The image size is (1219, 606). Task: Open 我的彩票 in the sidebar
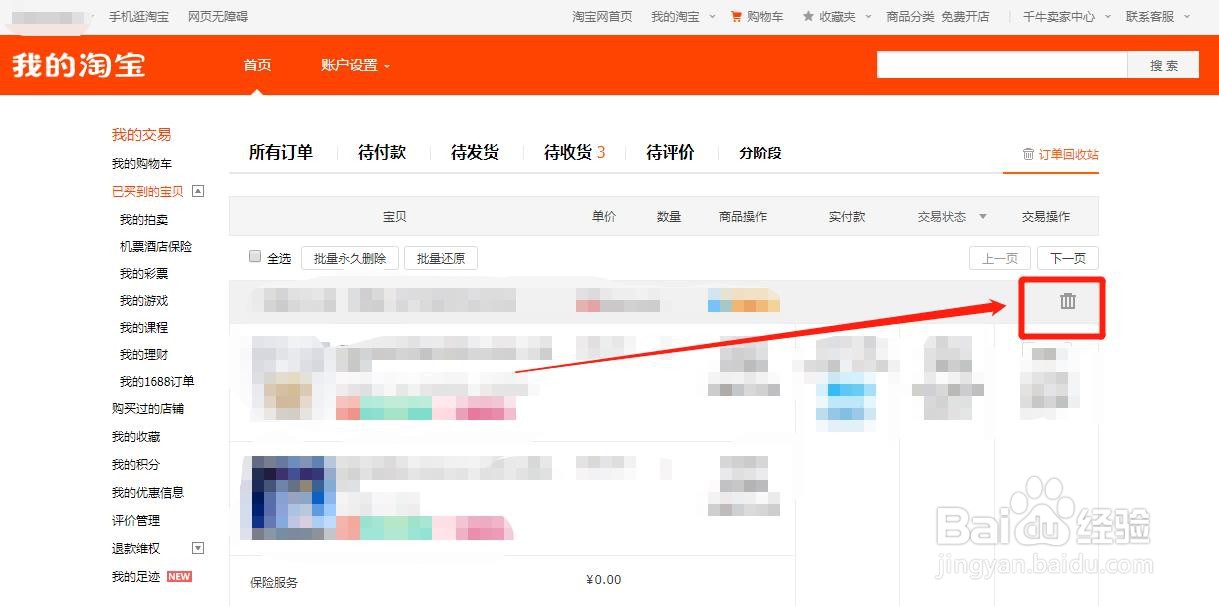(x=144, y=273)
